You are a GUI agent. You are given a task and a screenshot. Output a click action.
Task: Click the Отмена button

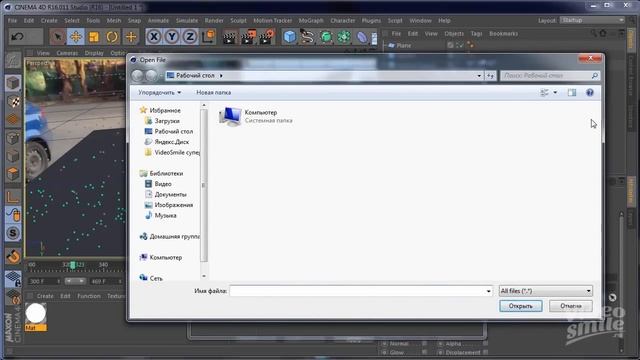571,306
